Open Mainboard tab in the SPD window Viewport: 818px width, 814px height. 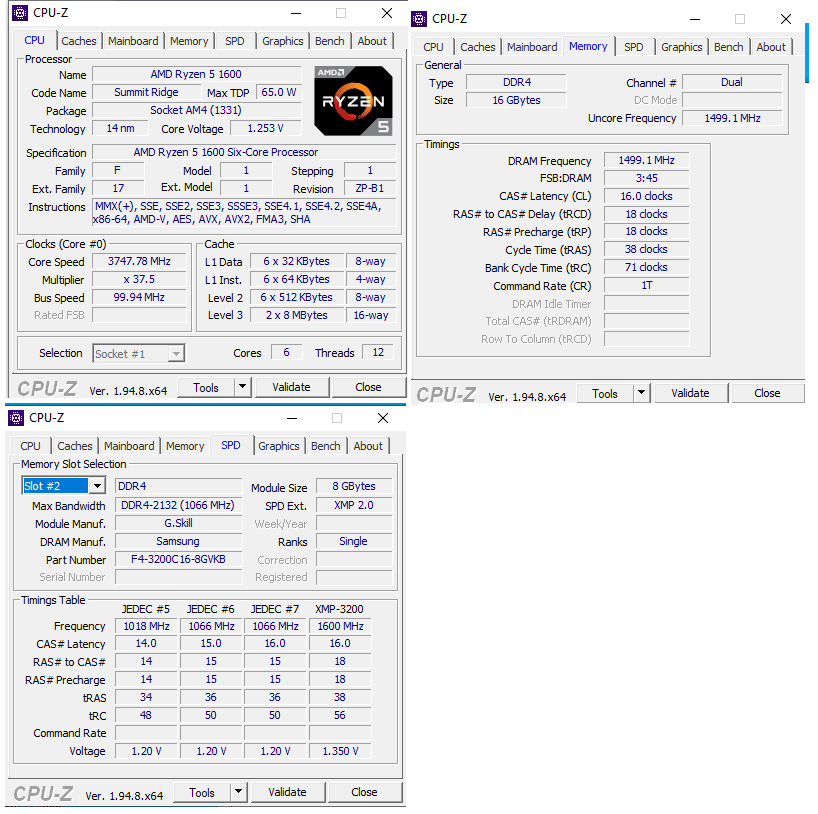pos(129,446)
